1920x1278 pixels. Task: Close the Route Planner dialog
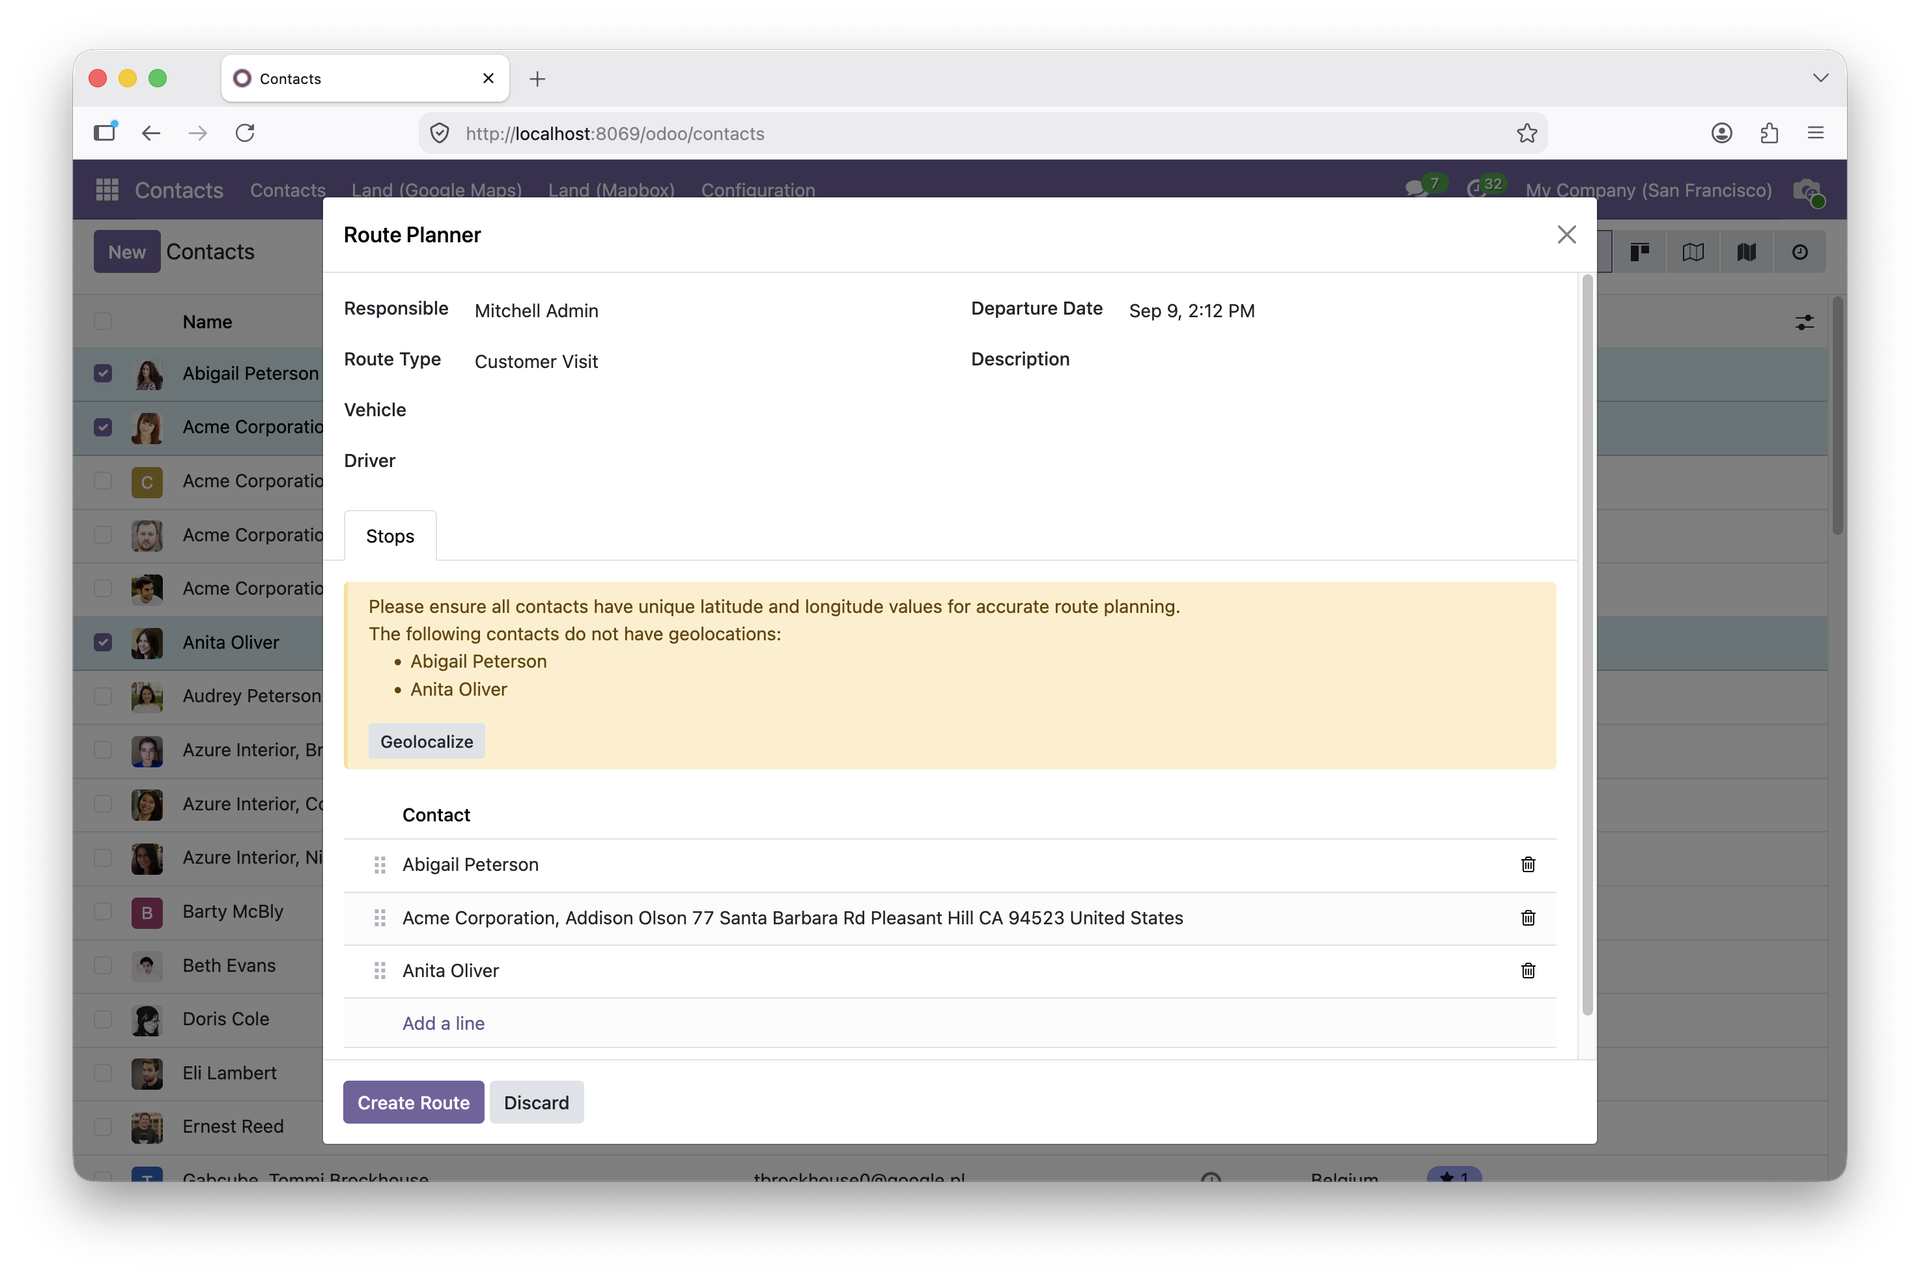pyautogui.click(x=1566, y=234)
